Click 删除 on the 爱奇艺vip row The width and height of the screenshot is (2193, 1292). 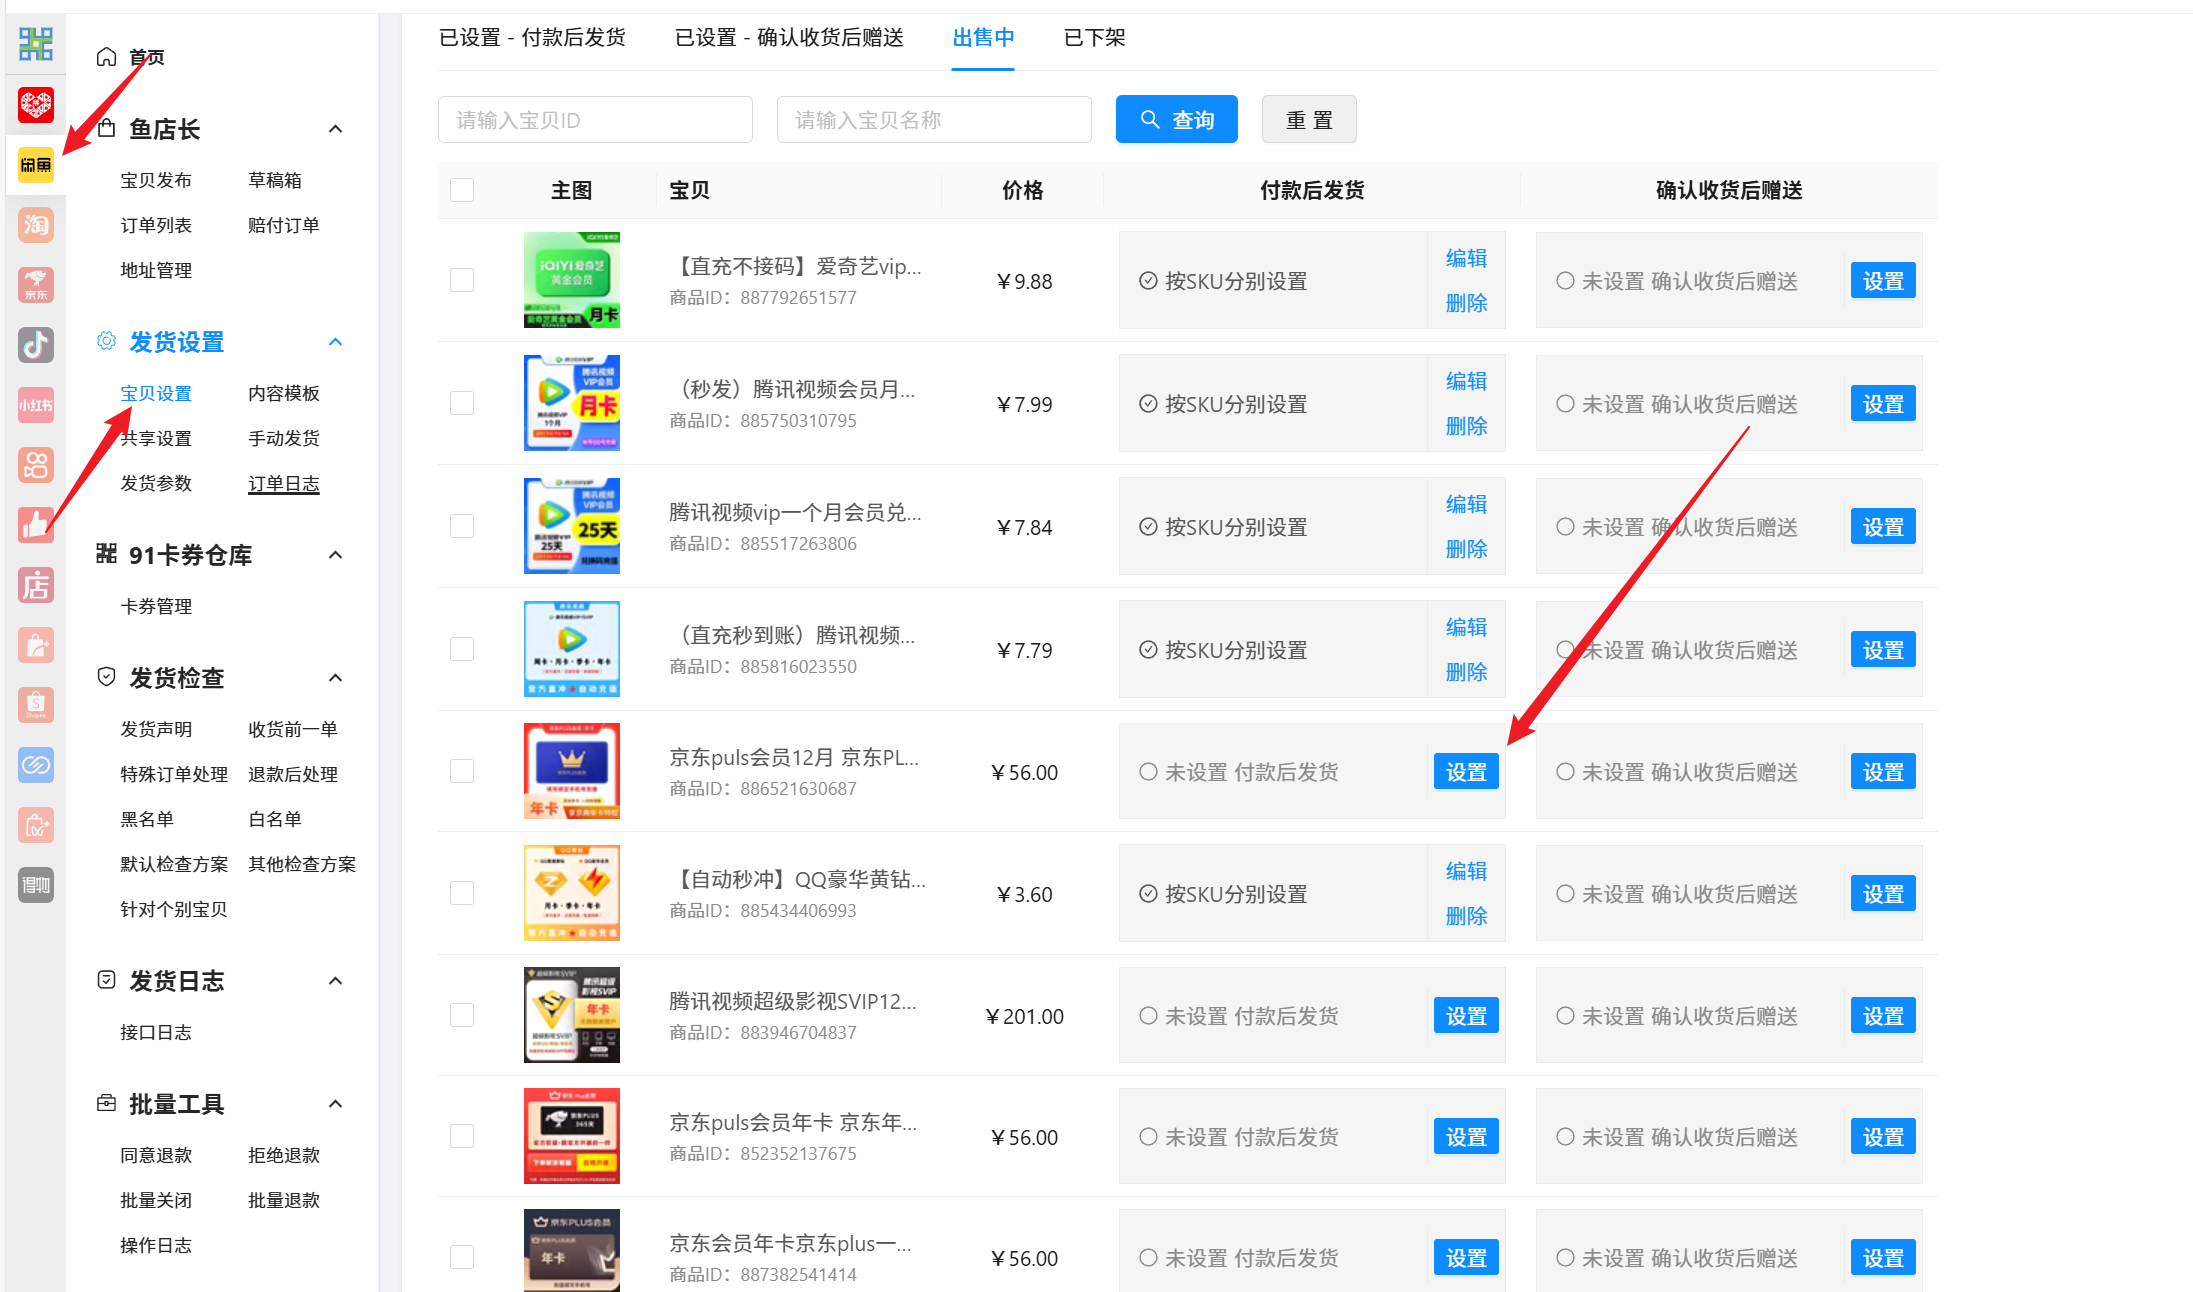click(1466, 303)
